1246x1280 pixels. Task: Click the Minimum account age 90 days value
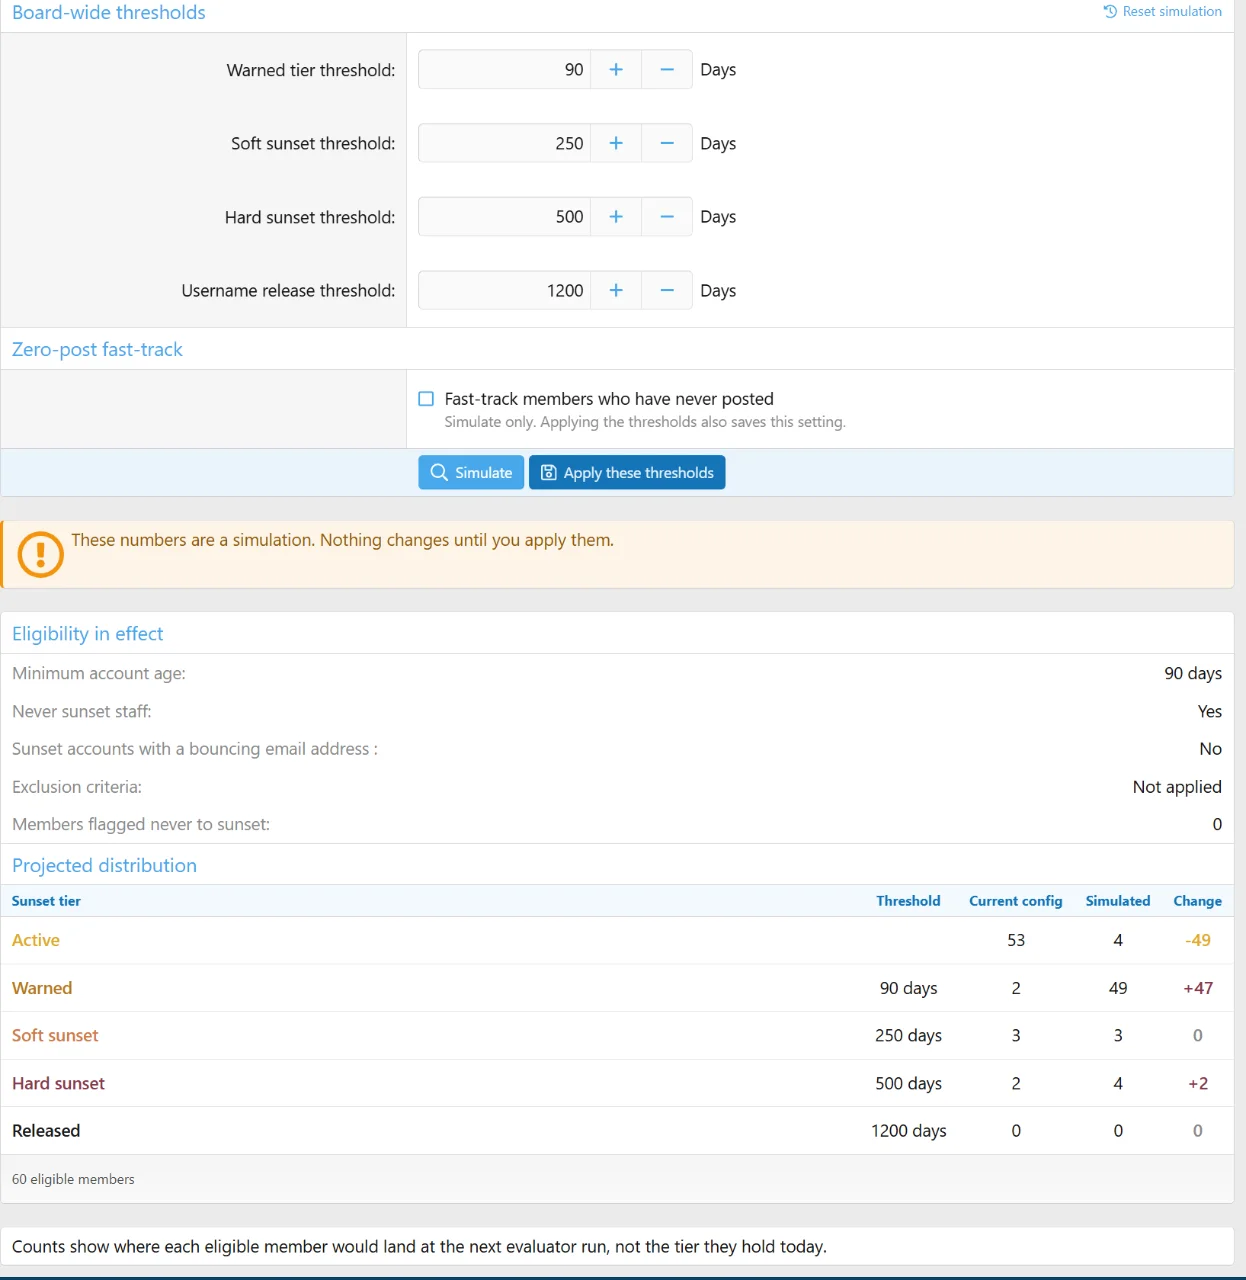point(1193,674)
